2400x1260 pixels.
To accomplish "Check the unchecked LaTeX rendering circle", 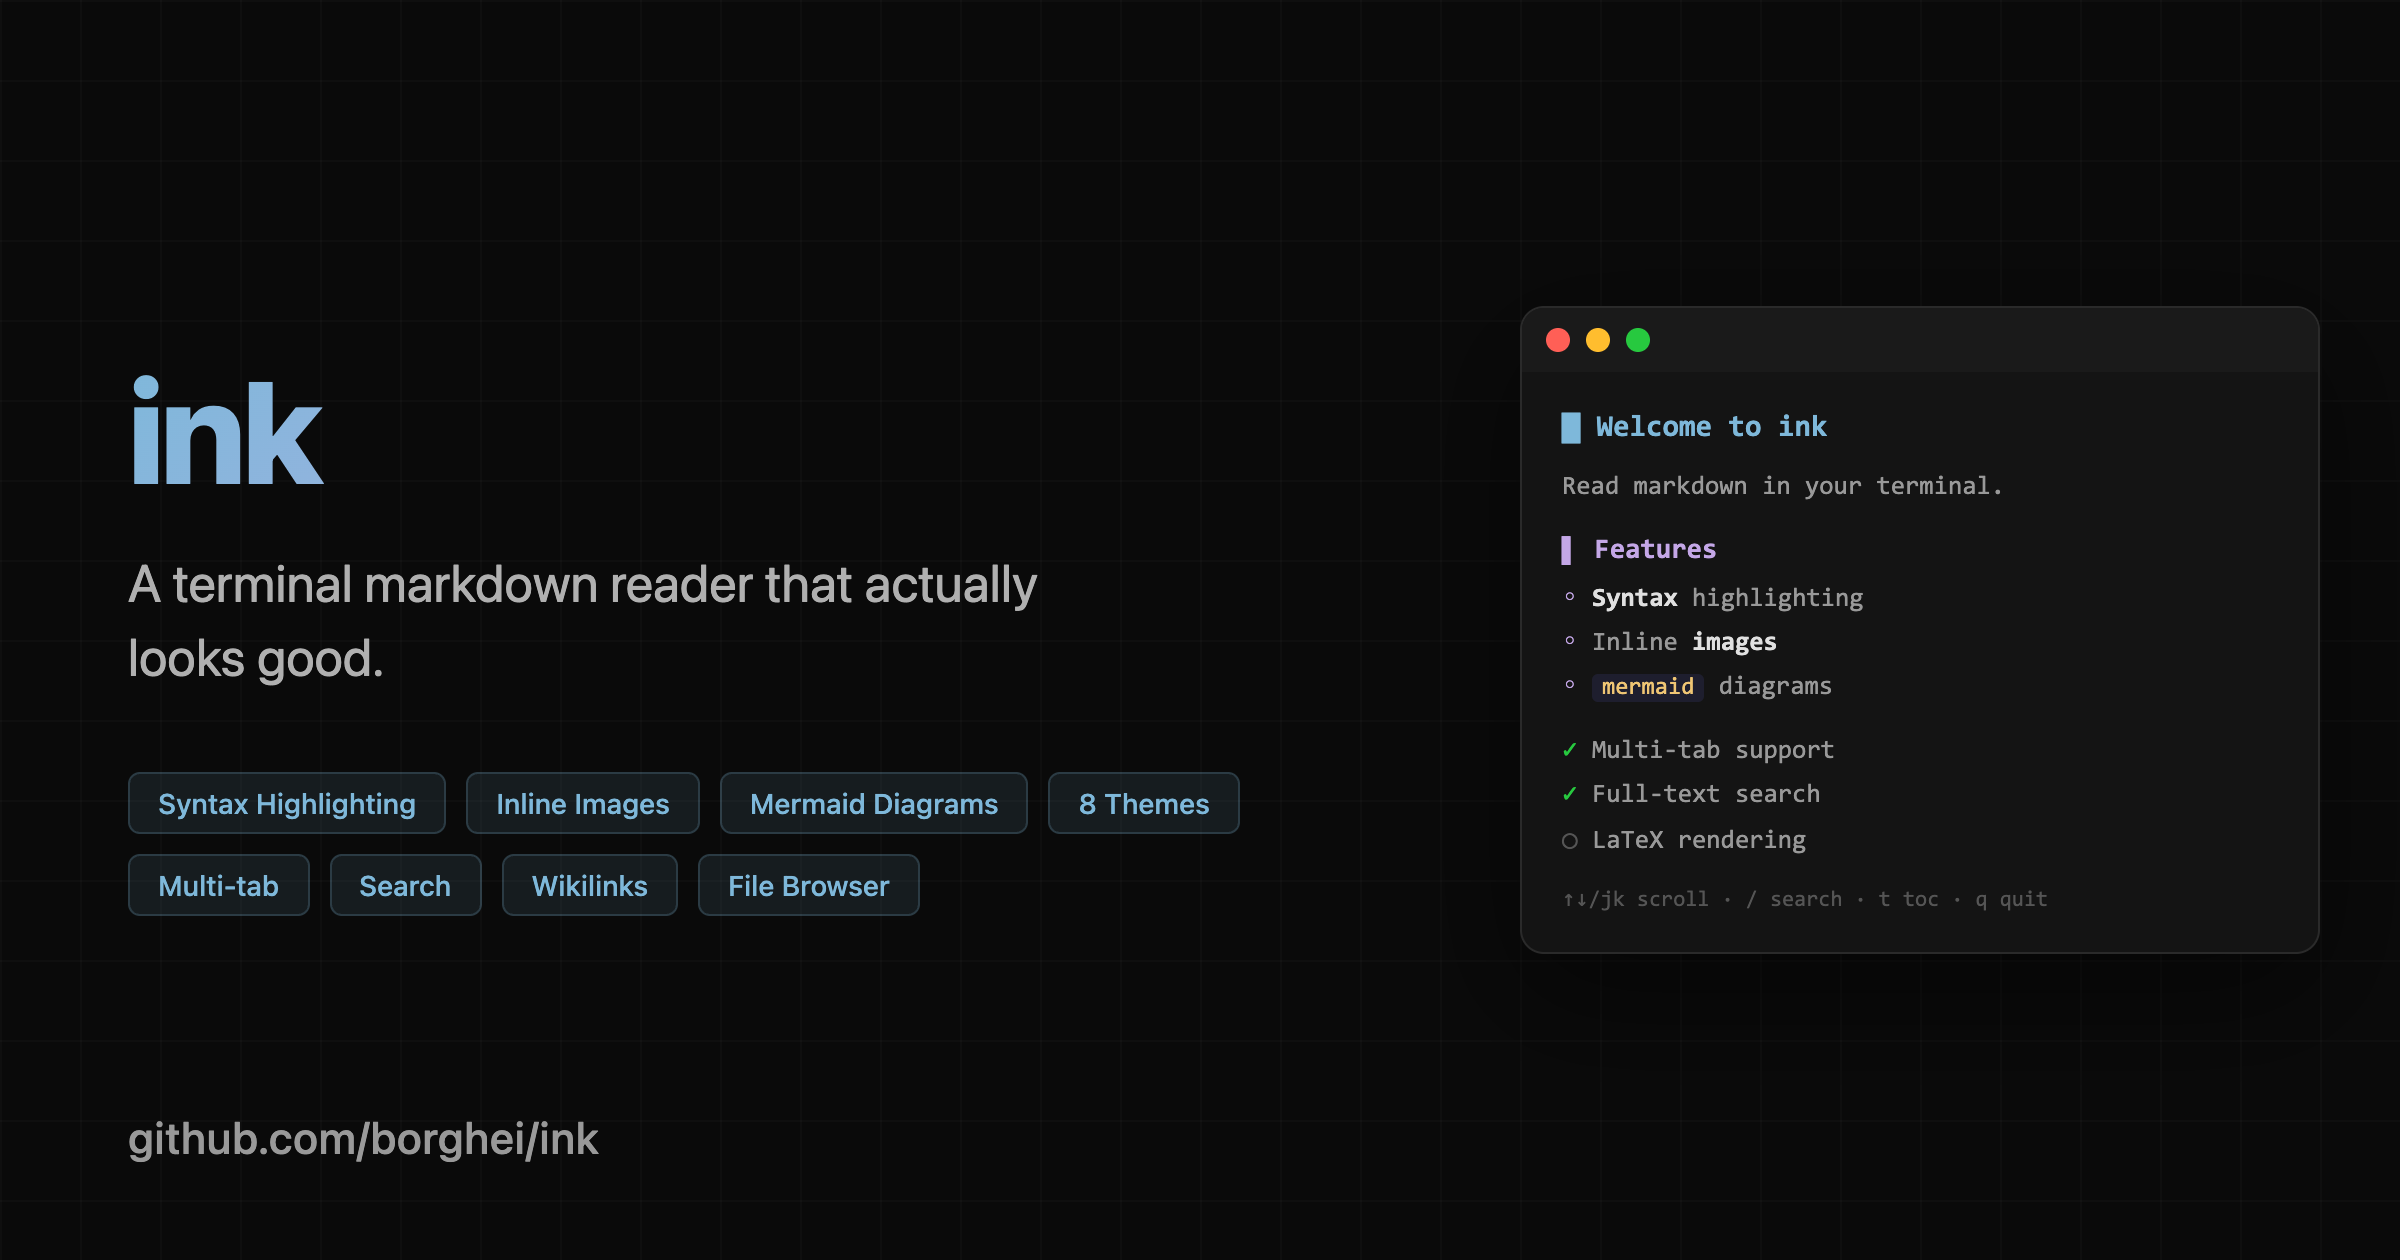I will (x=1570, y=841).
